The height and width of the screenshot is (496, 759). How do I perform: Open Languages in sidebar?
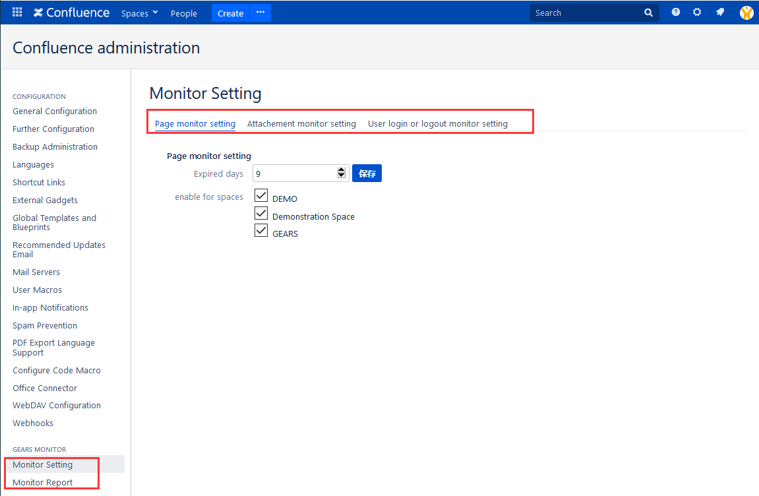(x=33, y=165)
